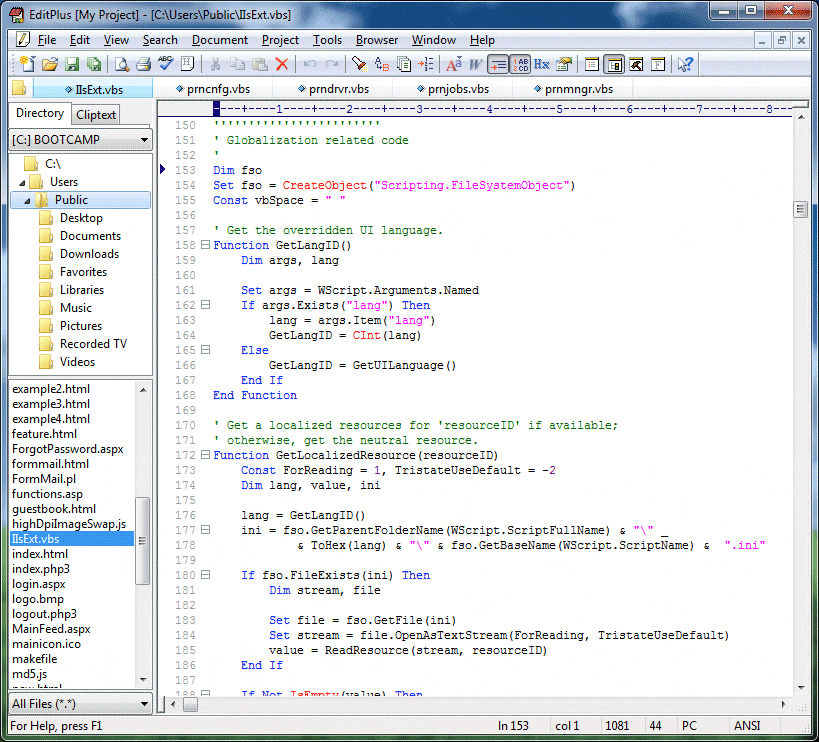Open Print Preview from the toolbar
Screen dimensions: 819x742
coord(121,64)
